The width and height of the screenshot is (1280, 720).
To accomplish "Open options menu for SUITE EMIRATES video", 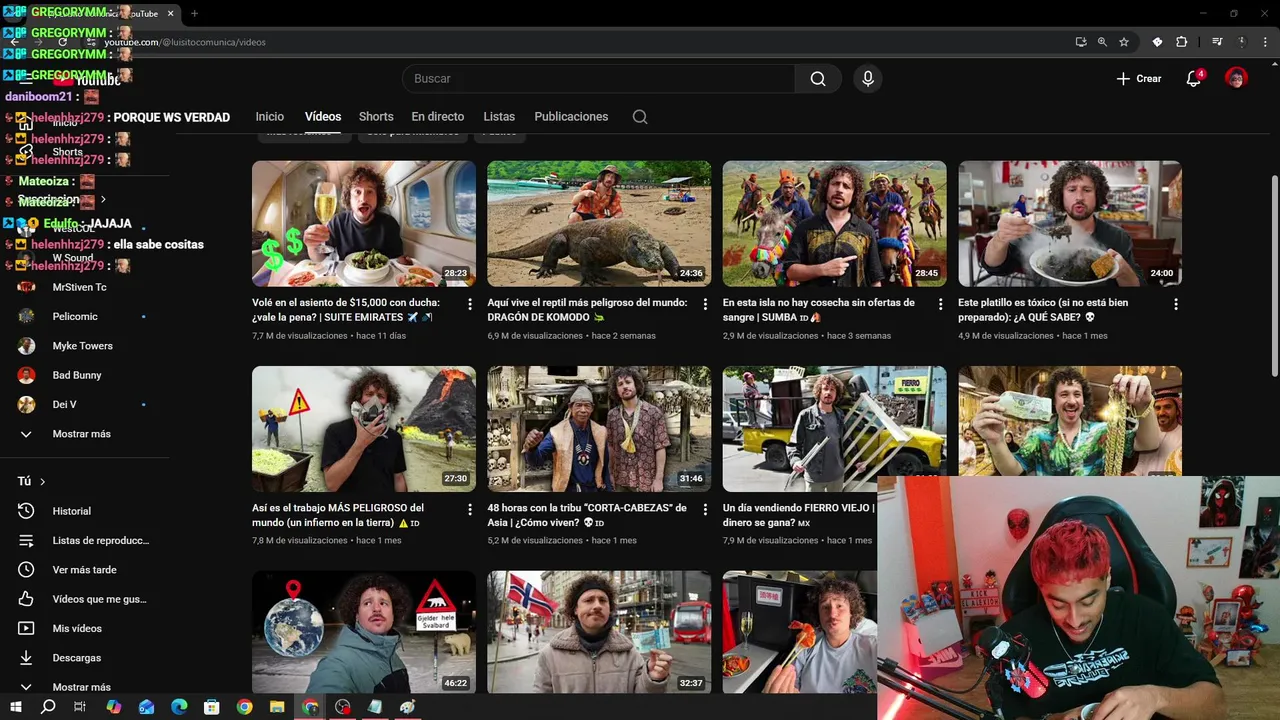I will click(x=470, y=304).
